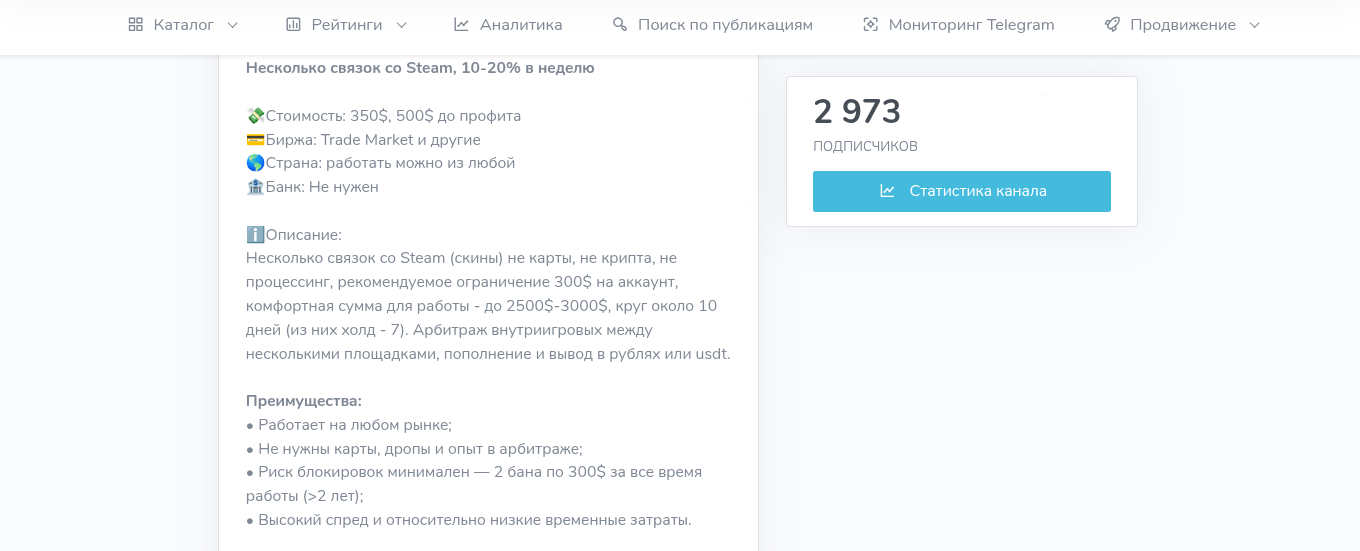Screen dimensions: 1360x551
Task: Click the Мониторинг Telegram scan icon
Action: (870, 25)
